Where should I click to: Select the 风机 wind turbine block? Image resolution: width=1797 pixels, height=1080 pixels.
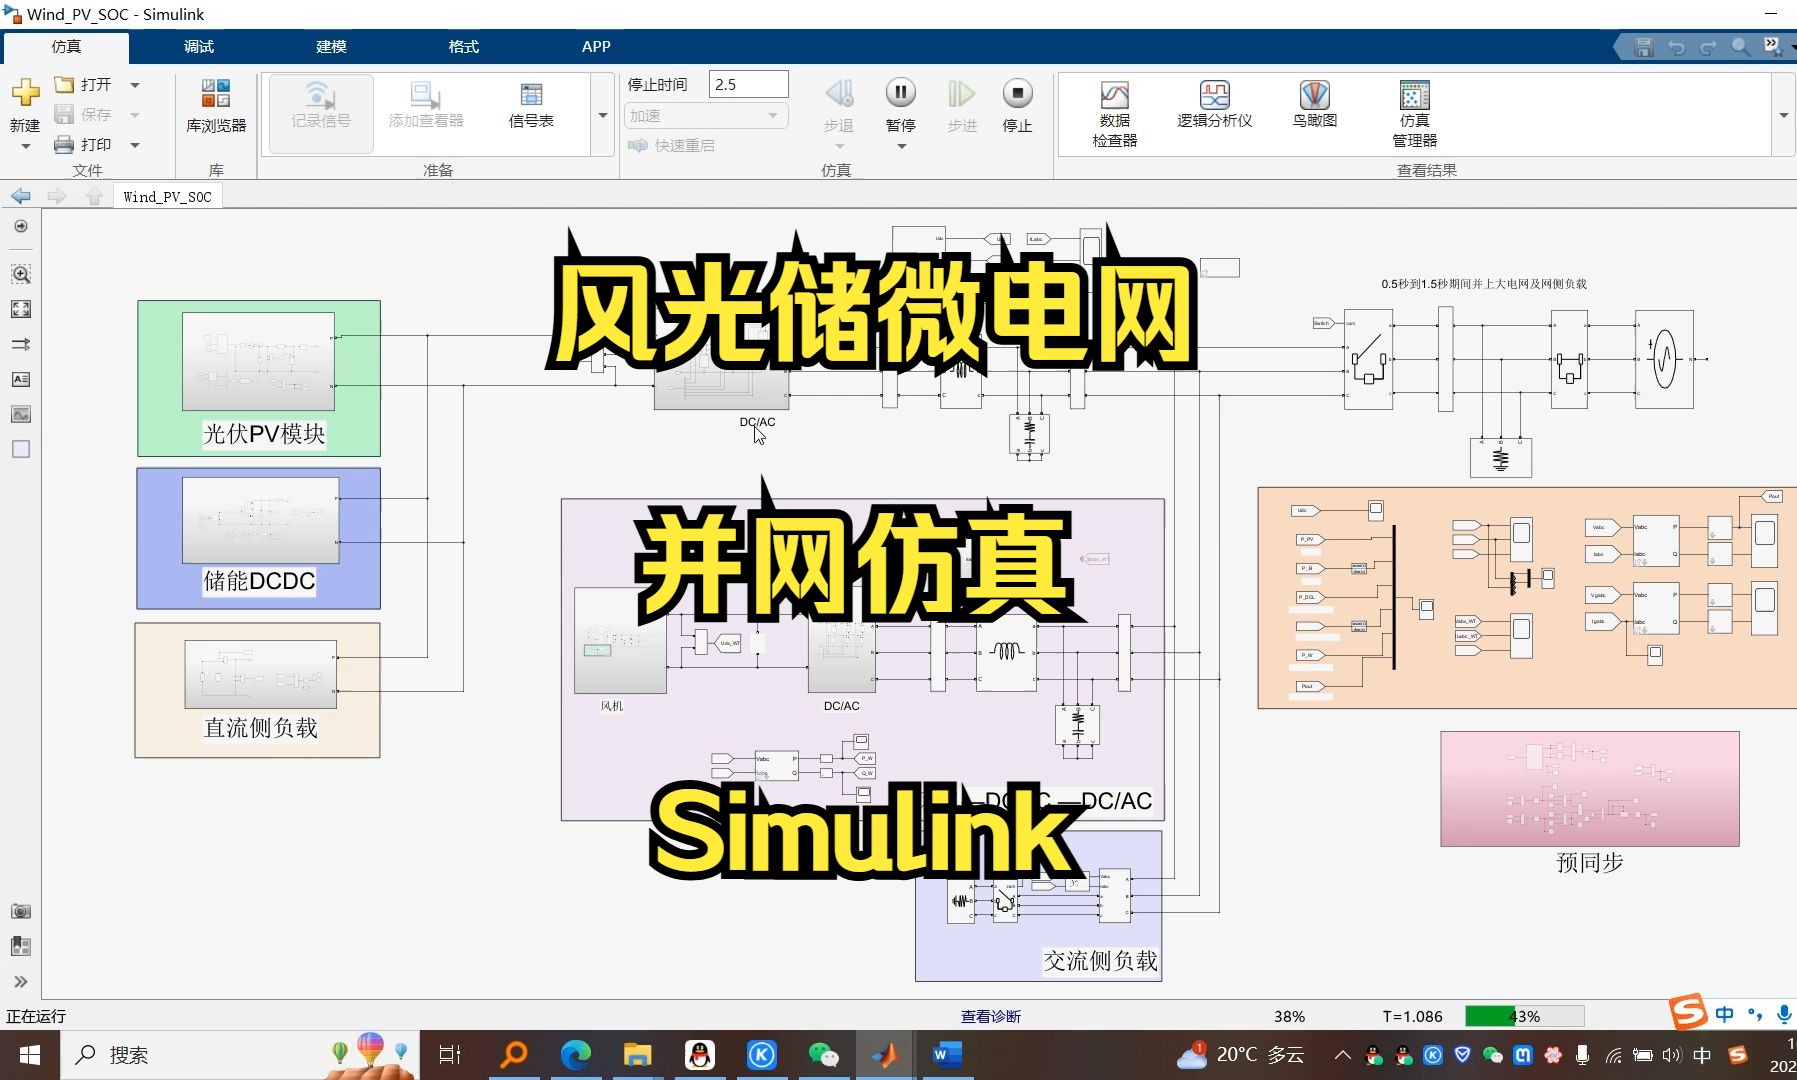click(620, 640)
